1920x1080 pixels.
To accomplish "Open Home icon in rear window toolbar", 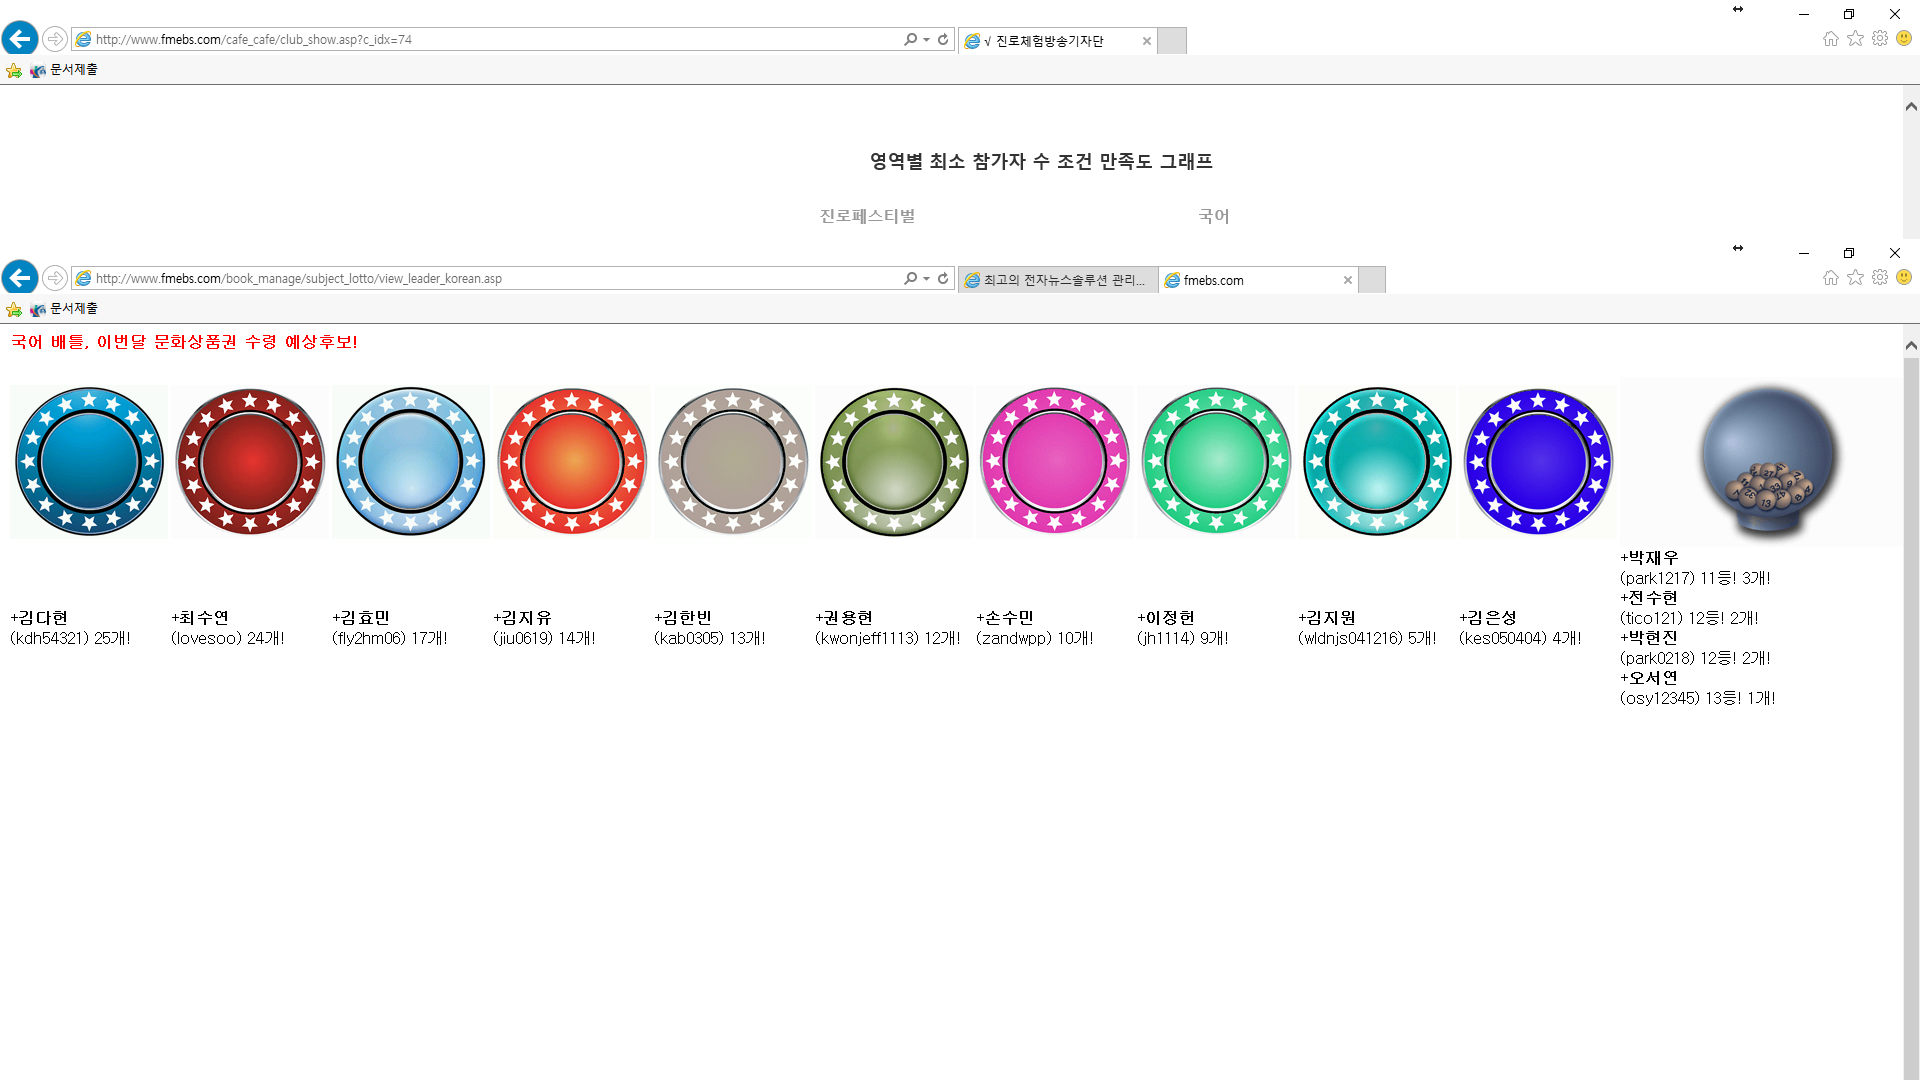I will (1830, 38).
